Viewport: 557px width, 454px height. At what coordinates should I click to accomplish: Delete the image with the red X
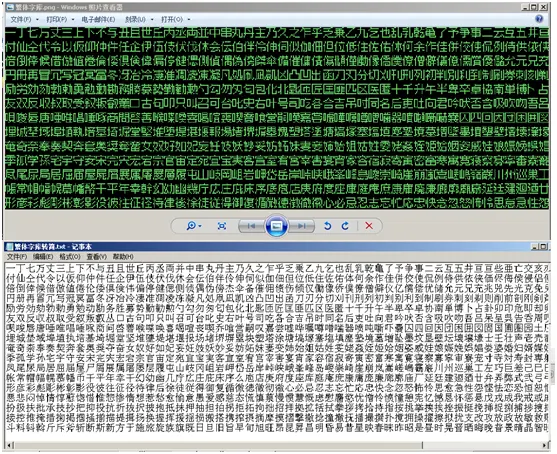pyautogui.click(x=369, y=226)
